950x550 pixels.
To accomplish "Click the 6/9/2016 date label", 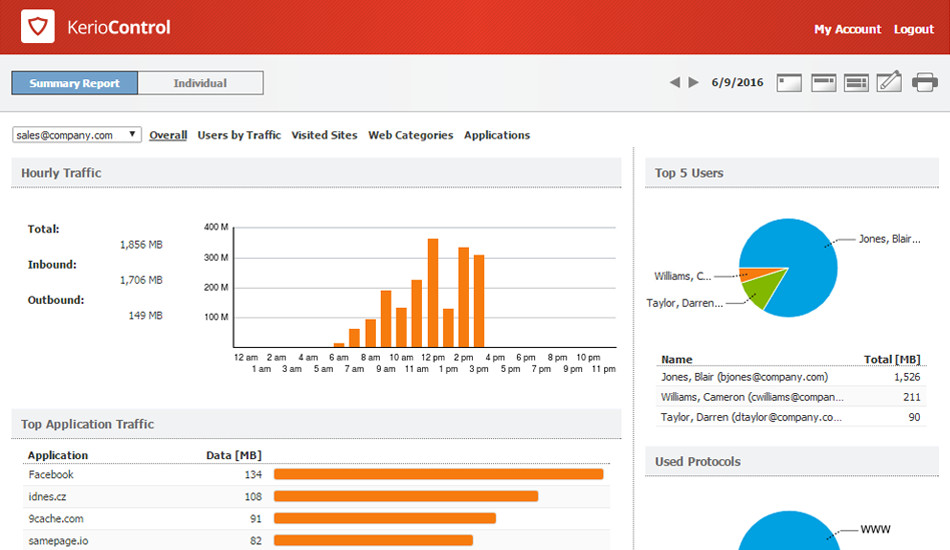I will 737,82.
